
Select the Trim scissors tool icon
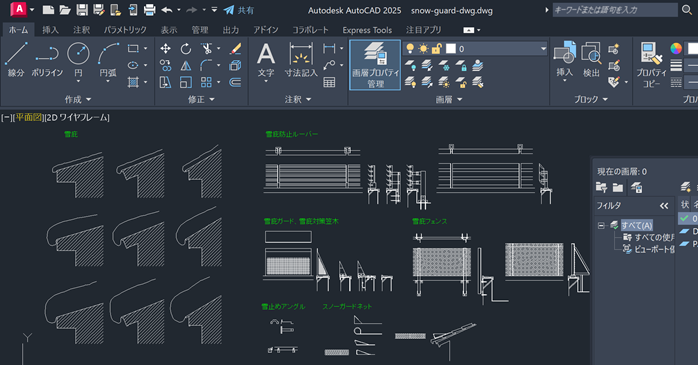coord(206,49)
